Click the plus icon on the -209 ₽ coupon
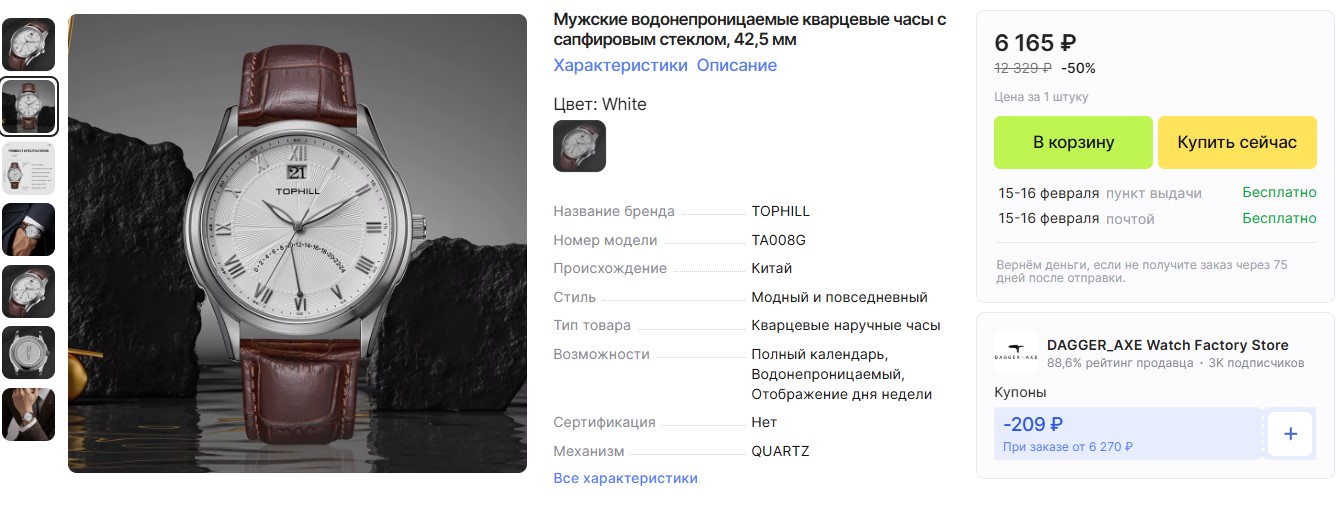Image resolution: width=1344 pixels, height=514 pixels. (1290, 434)
